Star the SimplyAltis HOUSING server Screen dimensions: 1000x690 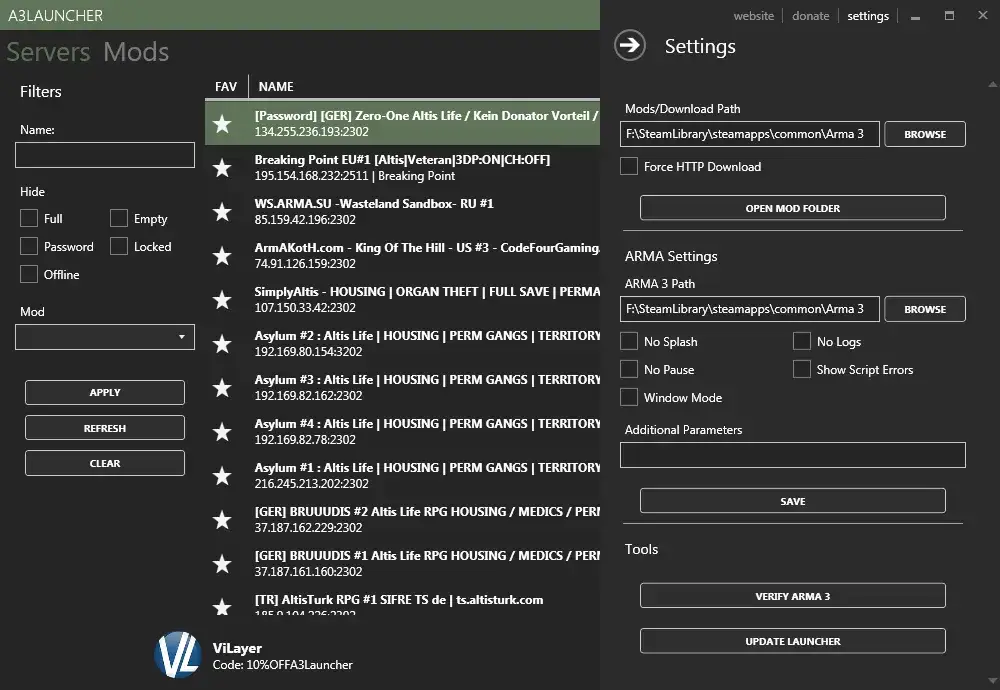click(x=222, y=300)
